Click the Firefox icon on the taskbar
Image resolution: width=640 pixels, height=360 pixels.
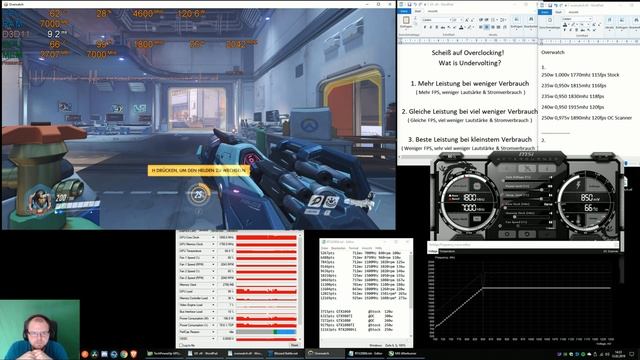(x=85, y=354)
